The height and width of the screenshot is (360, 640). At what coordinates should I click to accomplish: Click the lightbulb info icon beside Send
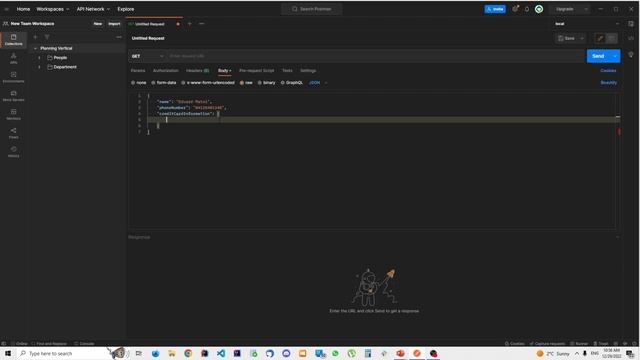(x=631, y=55)
